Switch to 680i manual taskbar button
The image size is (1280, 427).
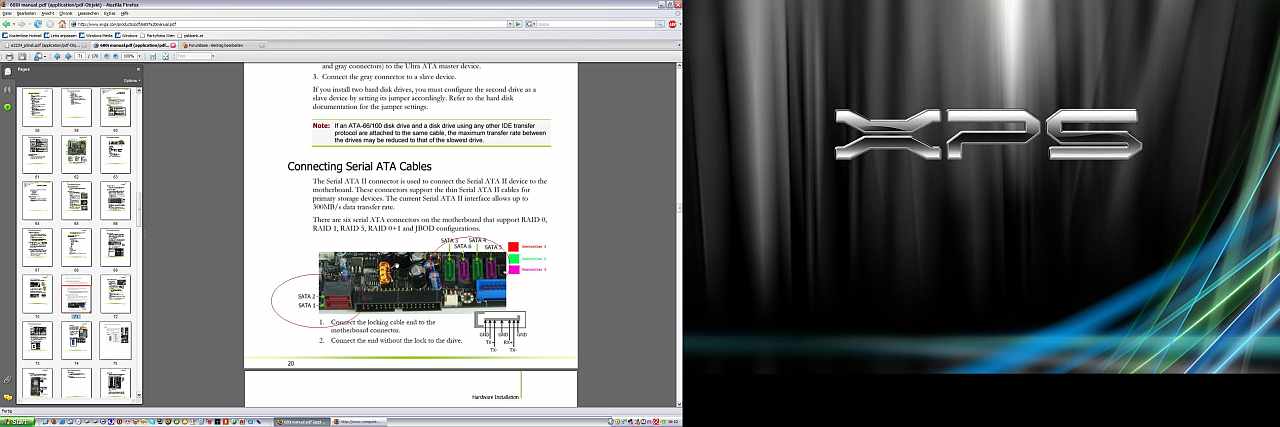point(303,421)
